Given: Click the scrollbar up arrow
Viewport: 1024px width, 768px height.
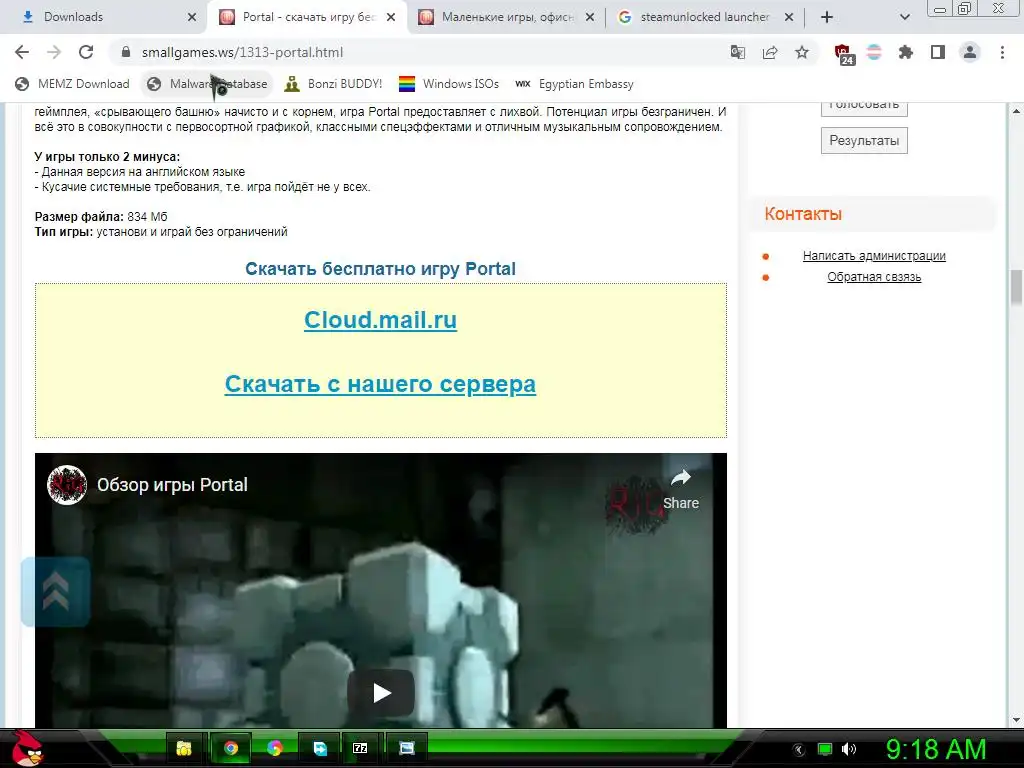Looking at the screenshot, I should pos(1016,111).
